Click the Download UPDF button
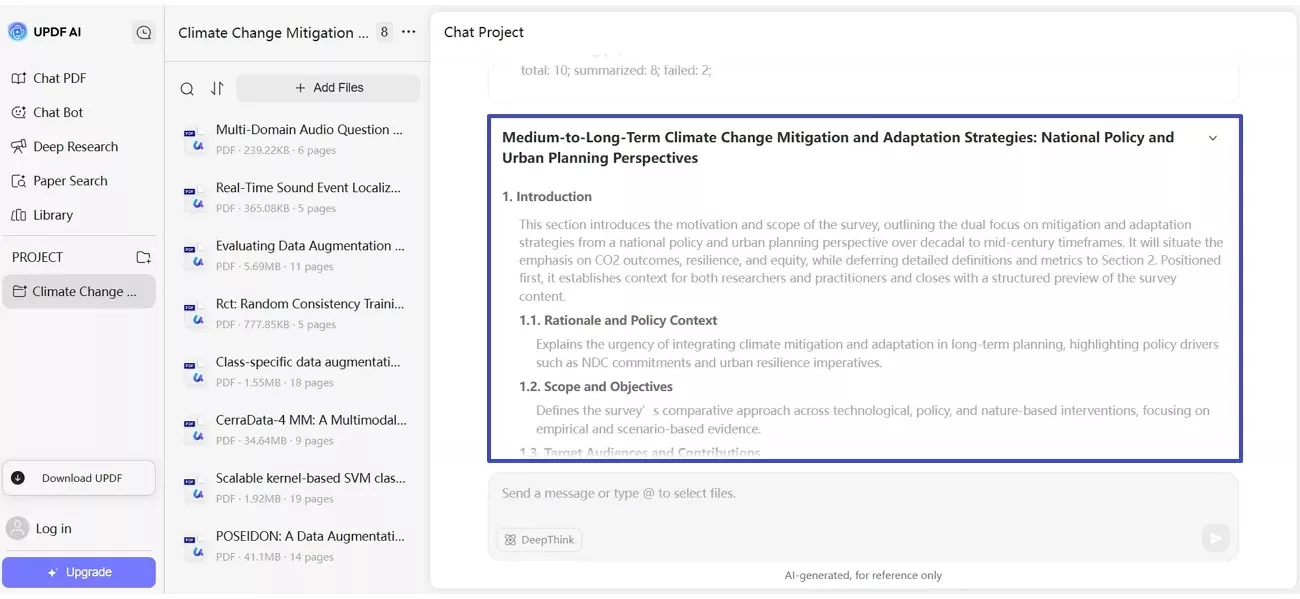This screenshot has height=599, width=1300. click(79, 478)
